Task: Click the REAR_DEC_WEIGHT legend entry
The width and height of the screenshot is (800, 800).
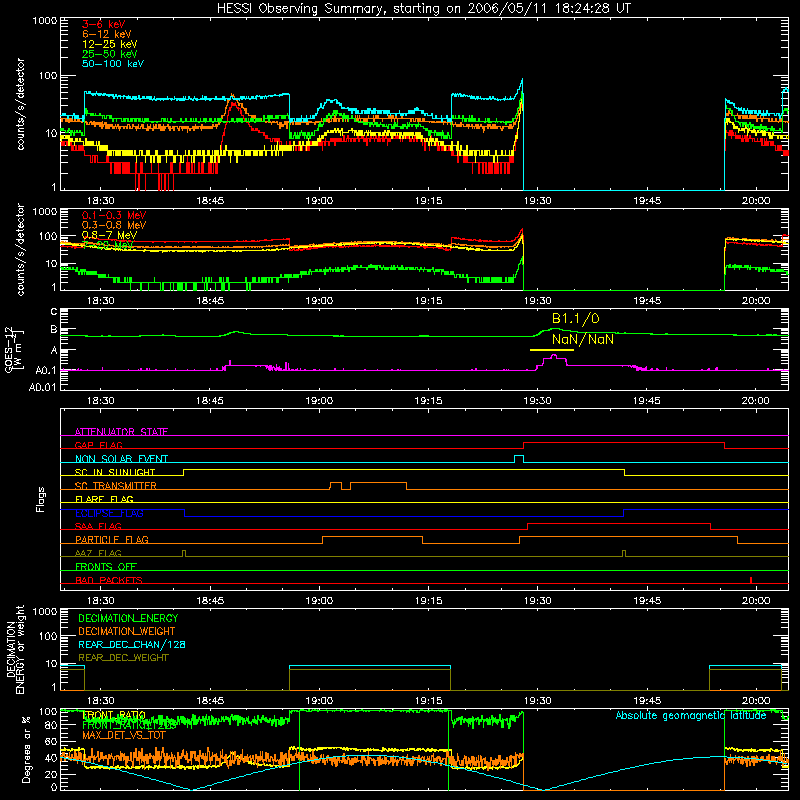Action: pos(123,658)
